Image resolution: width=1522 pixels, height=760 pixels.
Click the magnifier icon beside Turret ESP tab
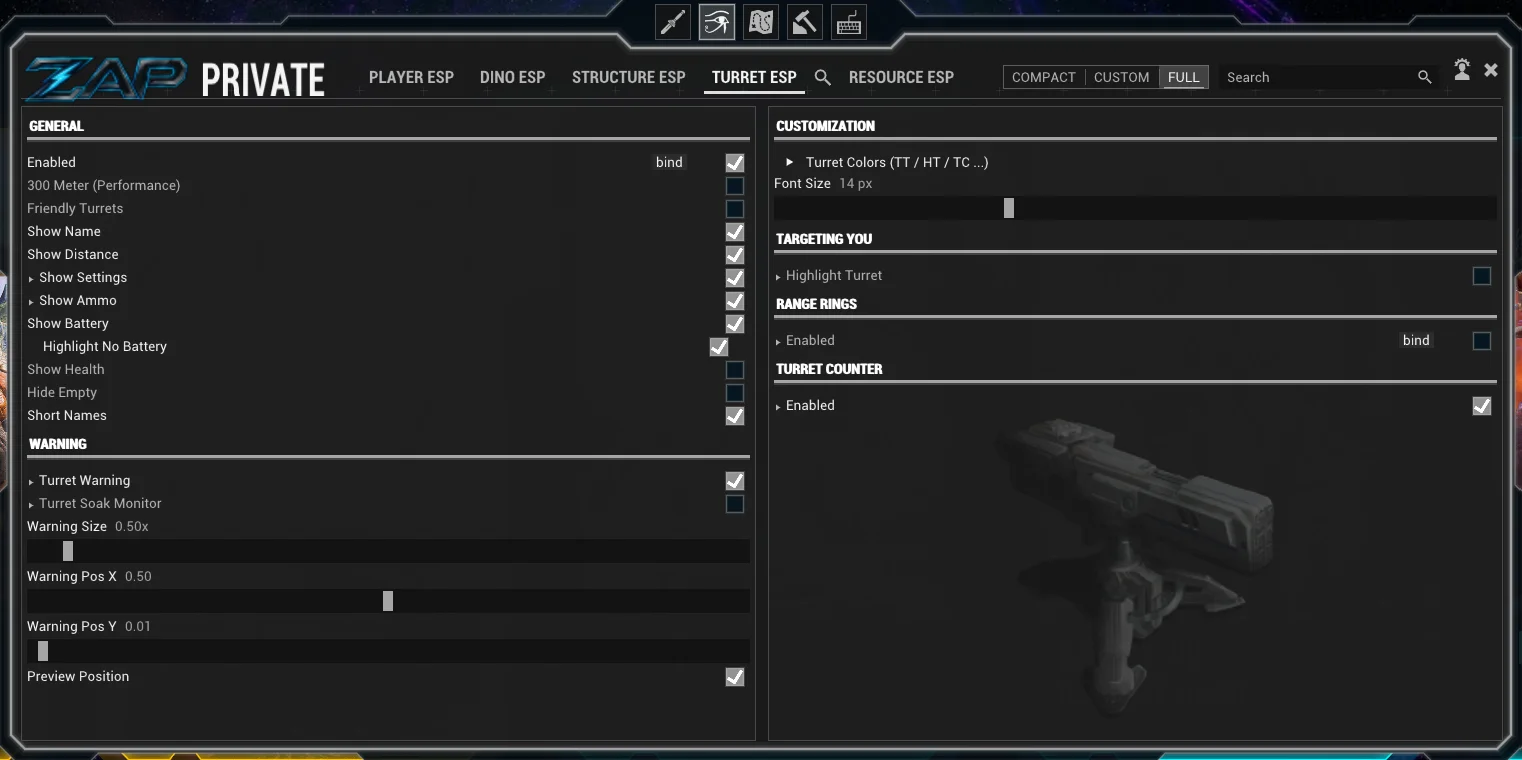tap(823, 77)
